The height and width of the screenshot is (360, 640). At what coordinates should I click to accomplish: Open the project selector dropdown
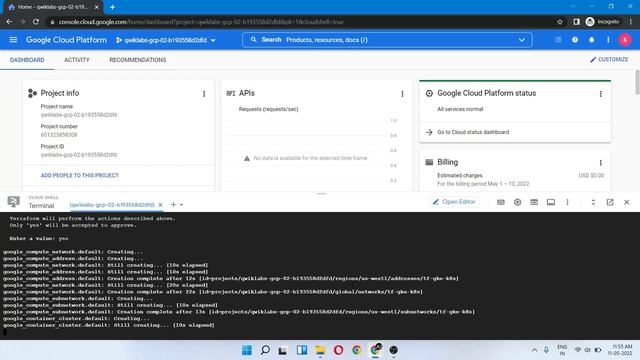pyautogui.click(x=166, y=40)
